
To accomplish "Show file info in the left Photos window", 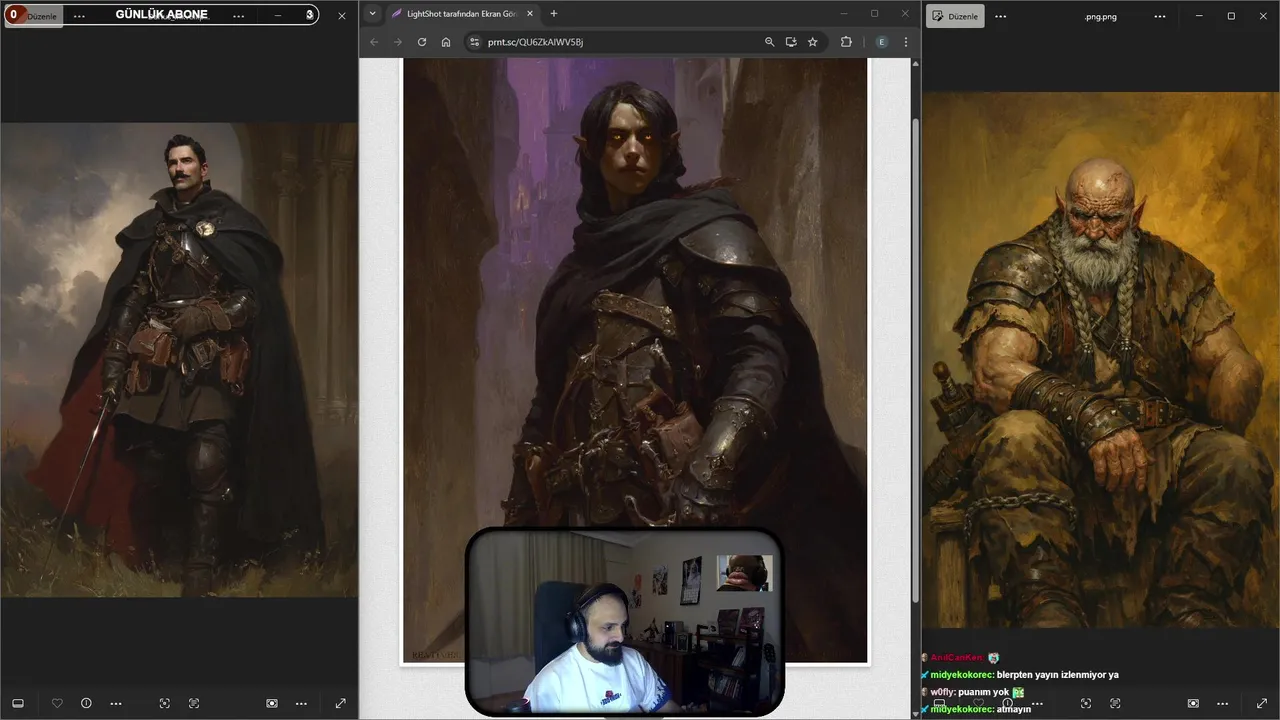I will tap(86, 703).
